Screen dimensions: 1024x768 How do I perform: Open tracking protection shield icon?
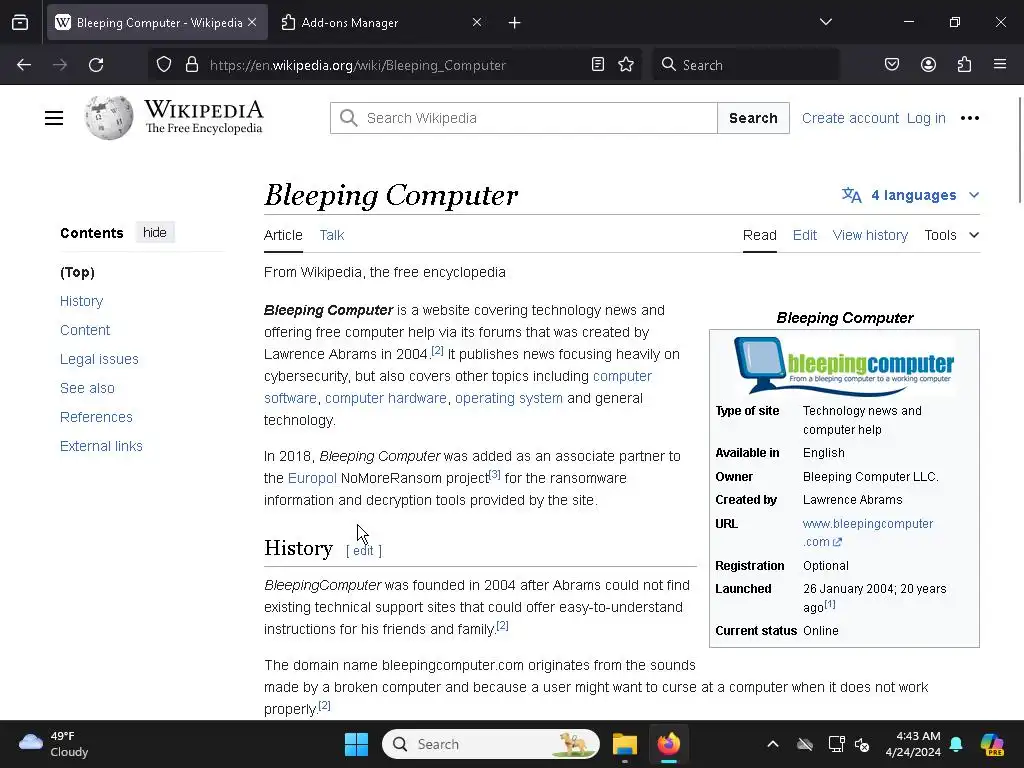point(164,65)
